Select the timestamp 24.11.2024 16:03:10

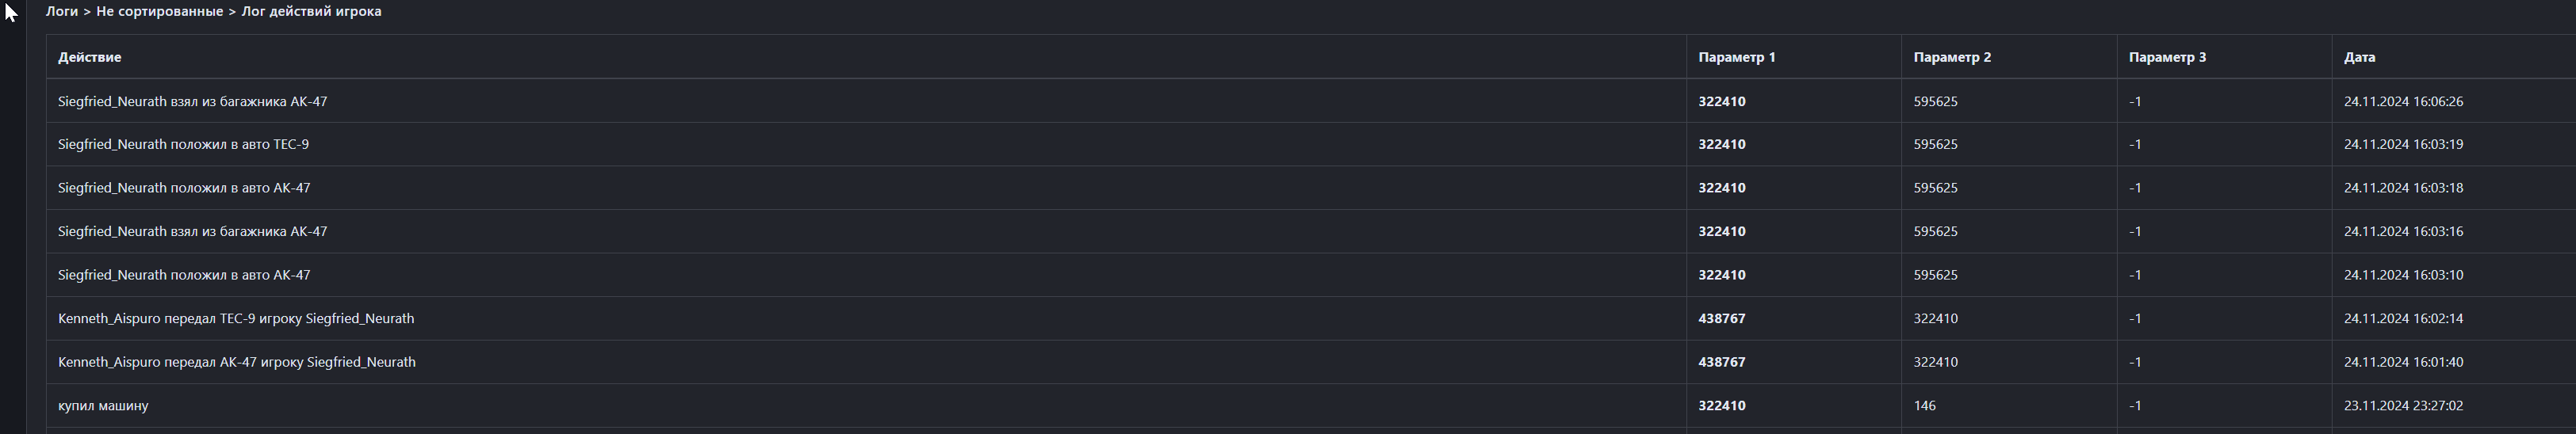[x=2403, y=275]
